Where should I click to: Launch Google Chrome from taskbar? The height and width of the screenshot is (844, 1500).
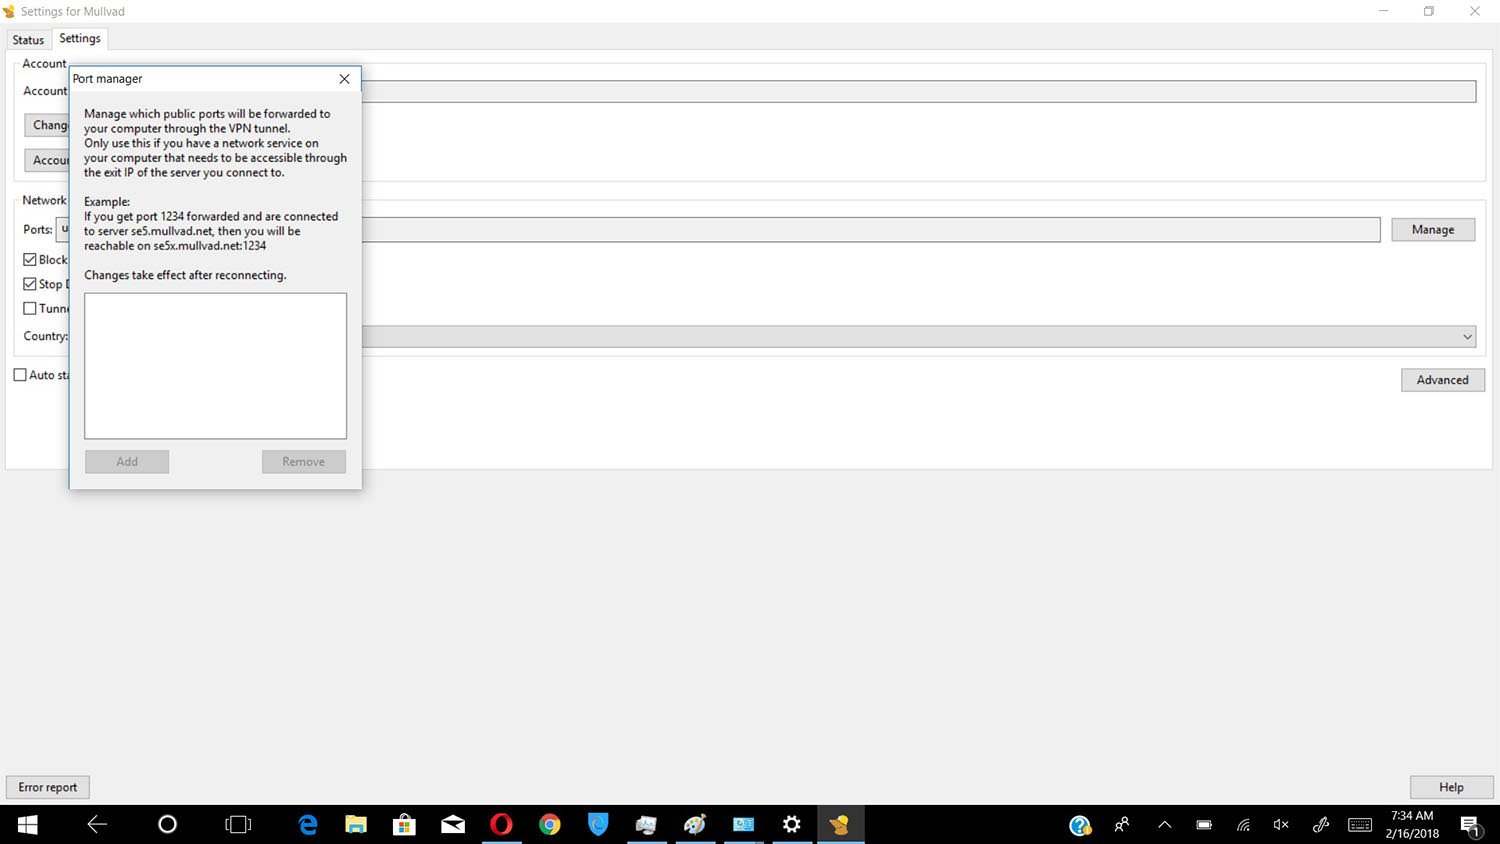549,825
